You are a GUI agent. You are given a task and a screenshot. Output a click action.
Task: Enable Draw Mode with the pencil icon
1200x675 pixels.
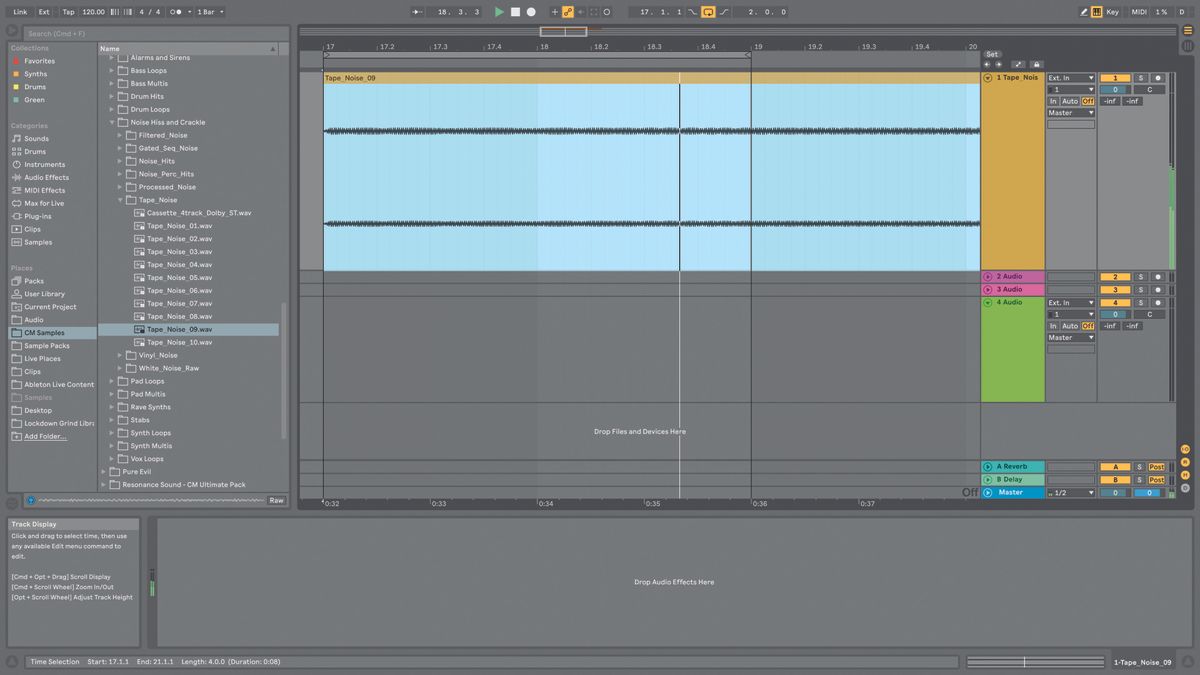pyautogui.click(x=1083, y=11)
